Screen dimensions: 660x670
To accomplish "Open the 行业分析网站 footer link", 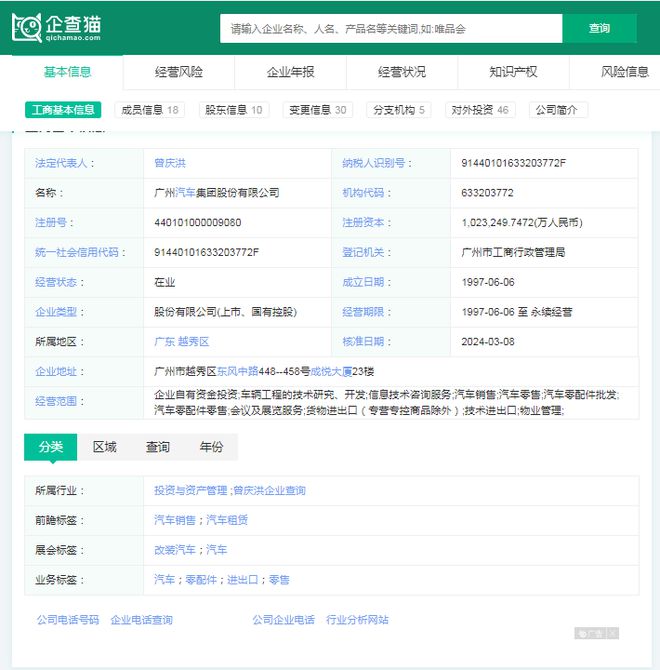I will click(357, 620).
